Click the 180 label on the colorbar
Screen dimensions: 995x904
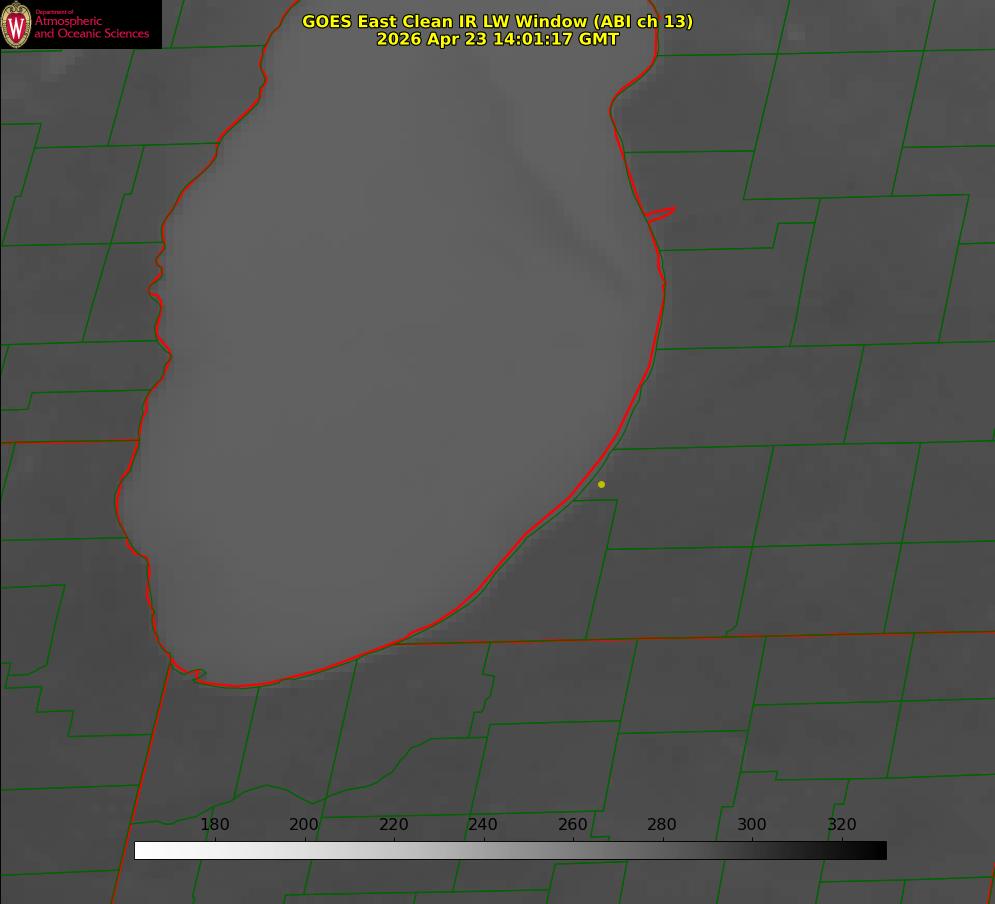(x=214, y=824)
